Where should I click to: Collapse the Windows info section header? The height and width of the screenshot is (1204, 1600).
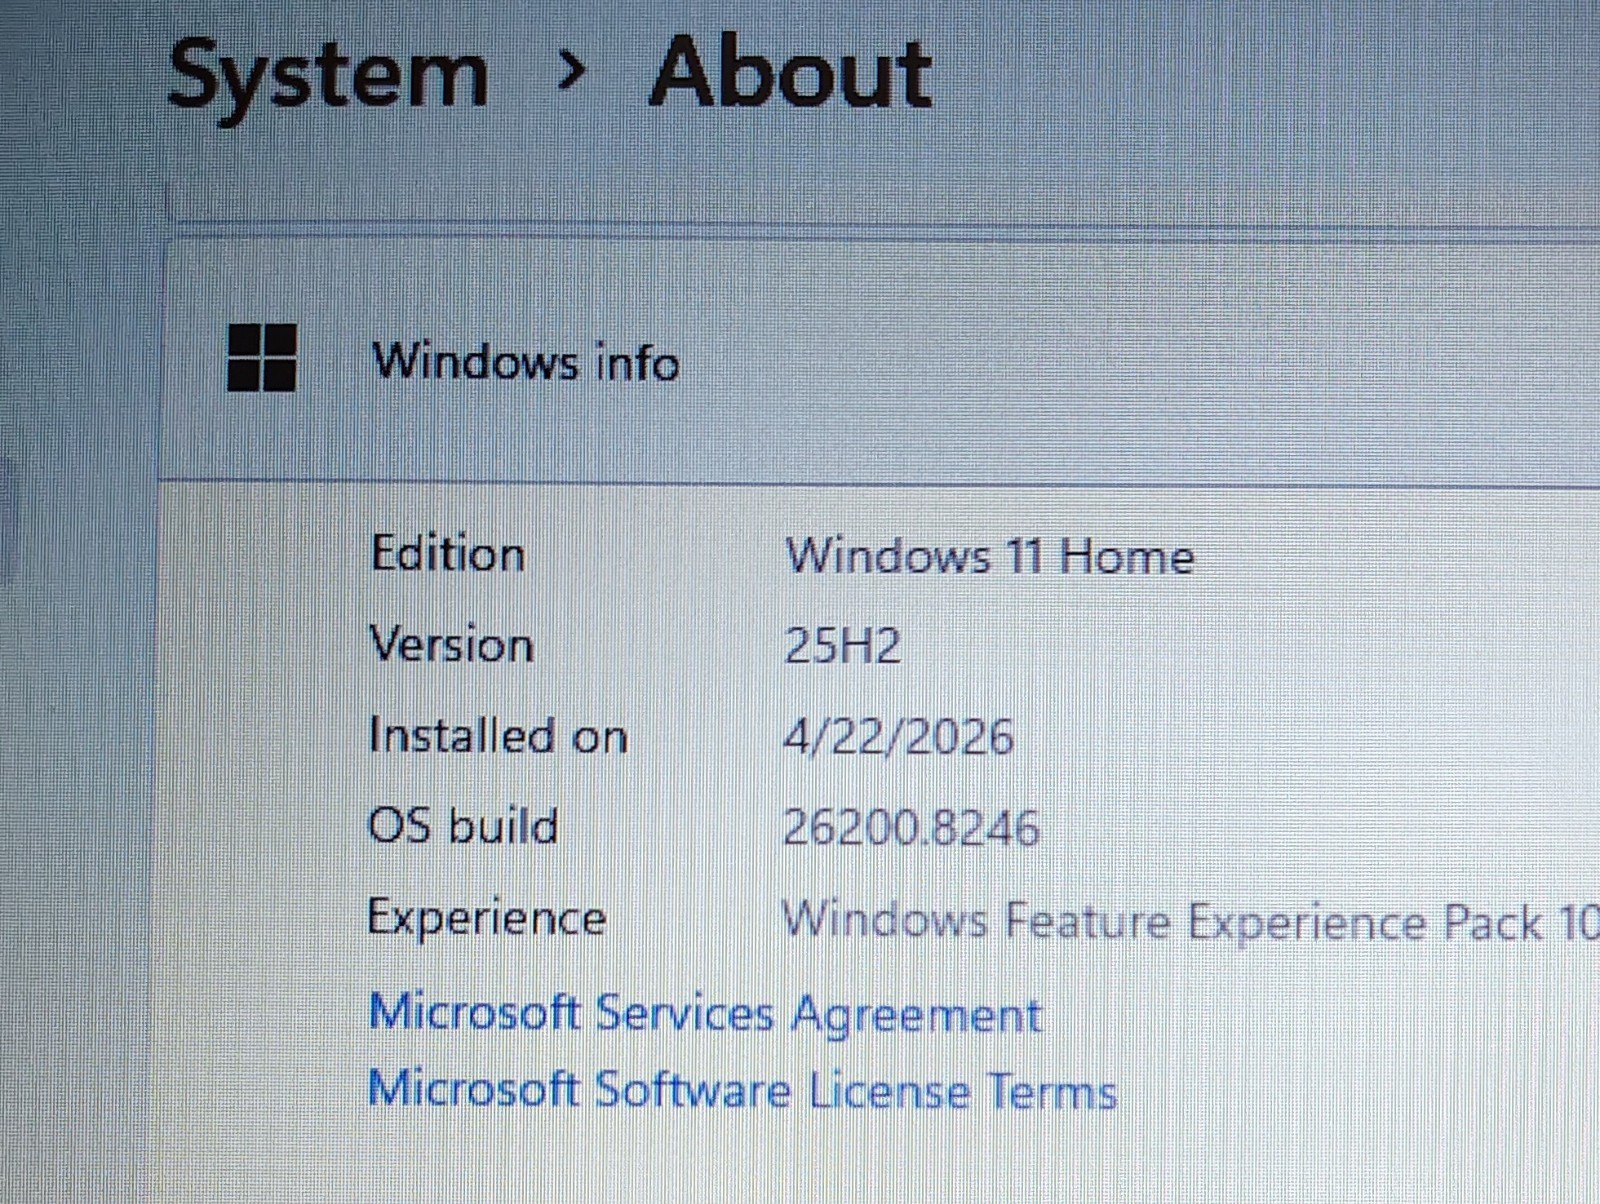click(880, 360)
